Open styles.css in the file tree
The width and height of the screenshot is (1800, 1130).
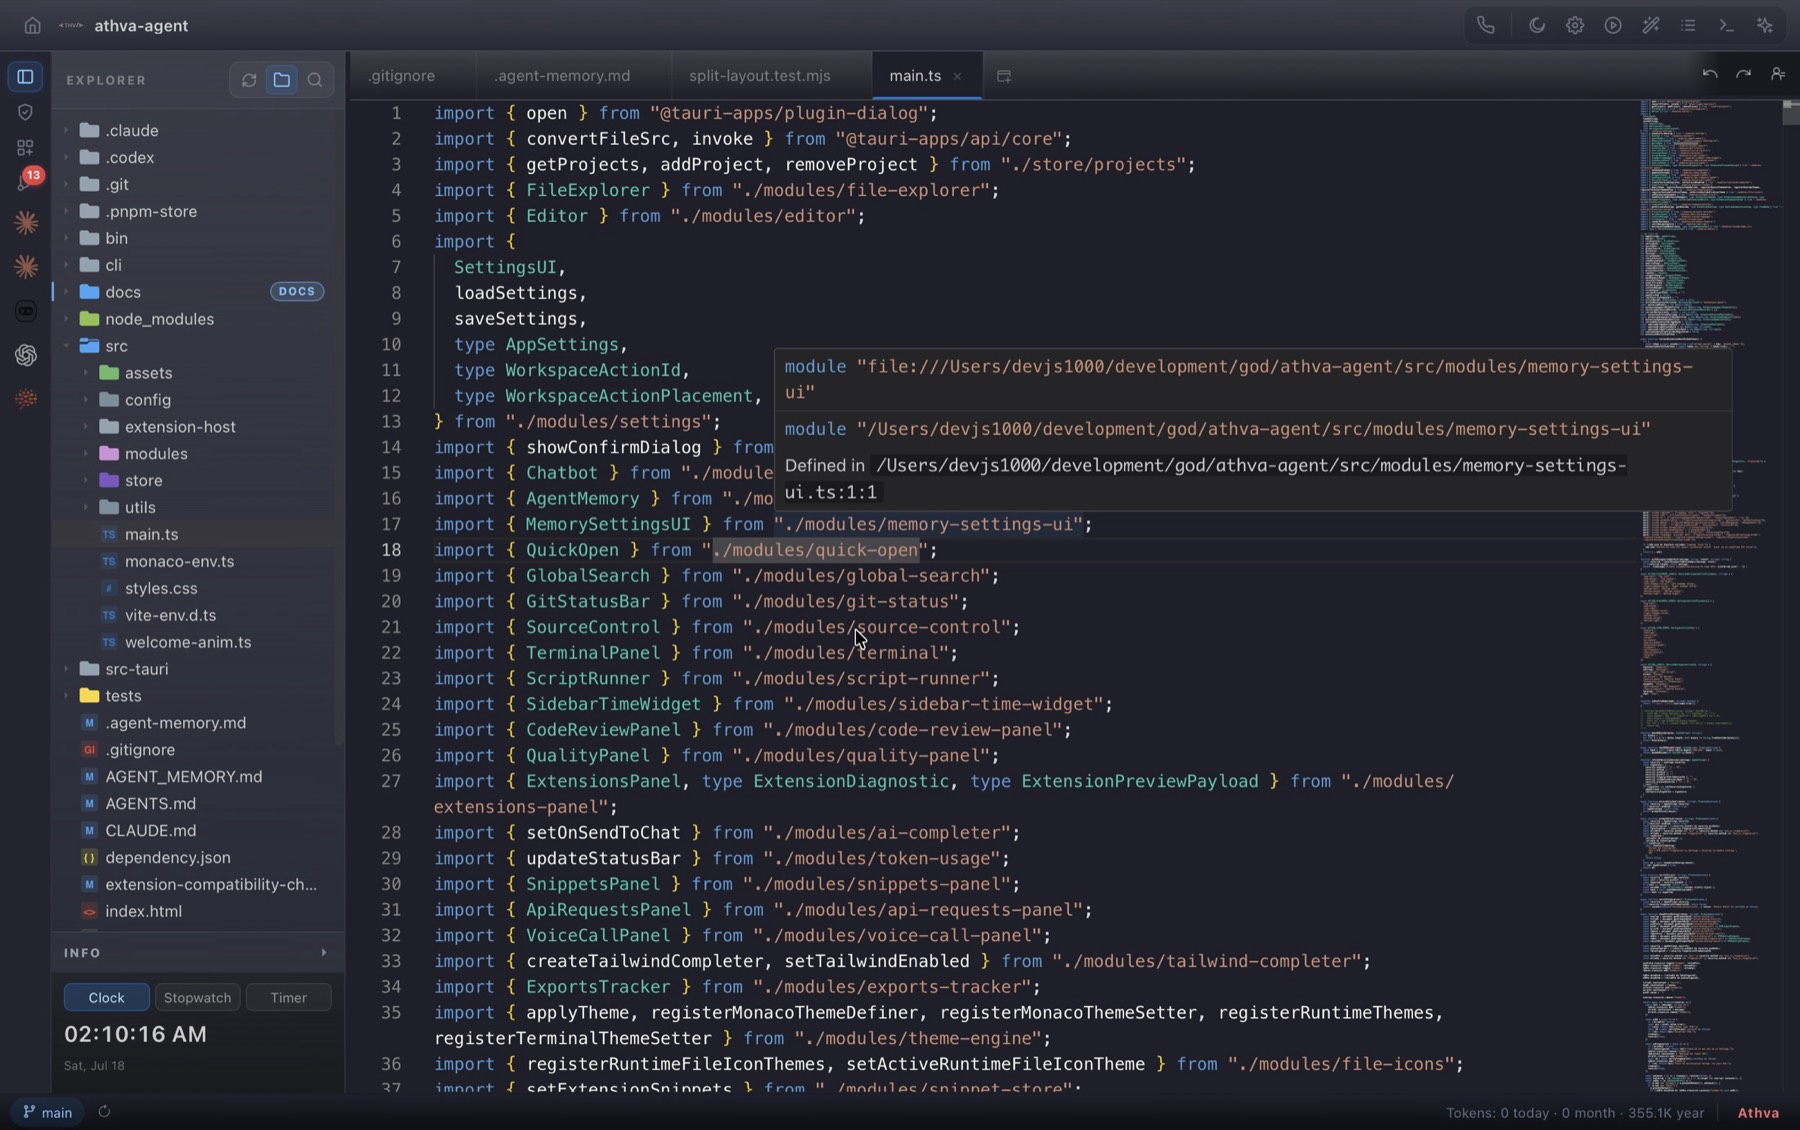pyautogui.click(x=195, y=589)
